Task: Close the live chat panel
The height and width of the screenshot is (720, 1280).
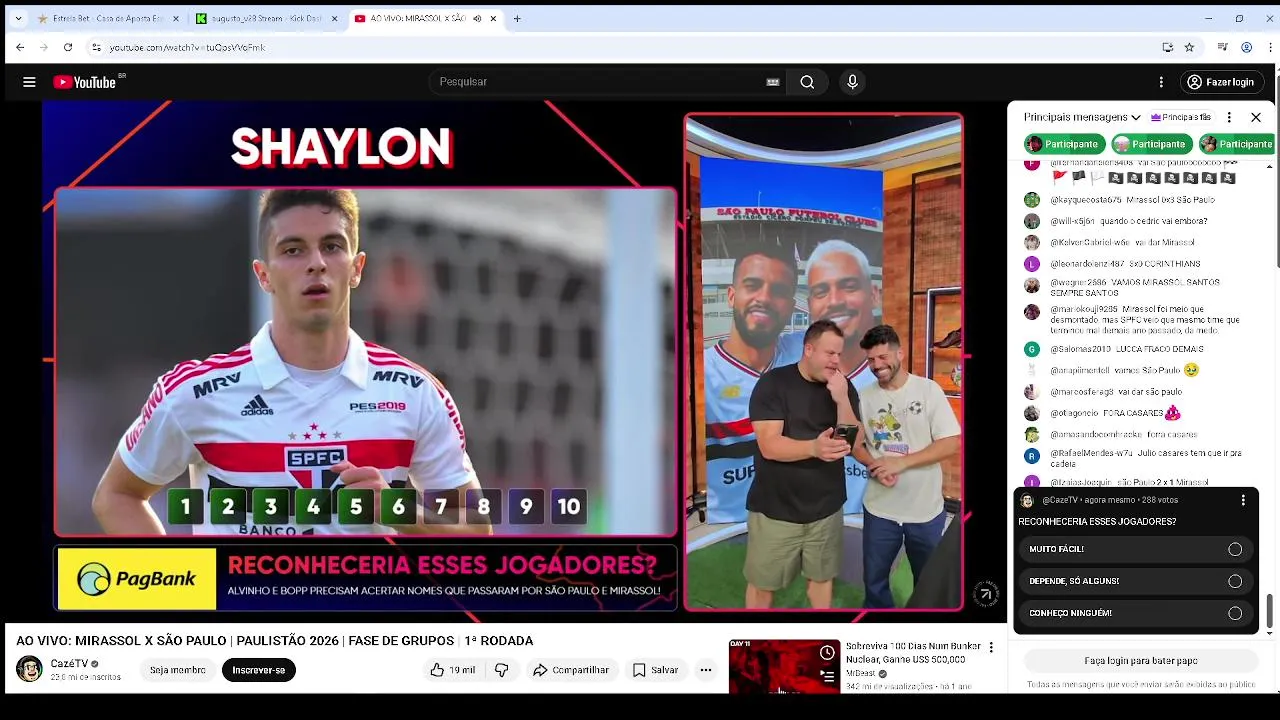Action: pyautogui.click(x=1256, y=117)
